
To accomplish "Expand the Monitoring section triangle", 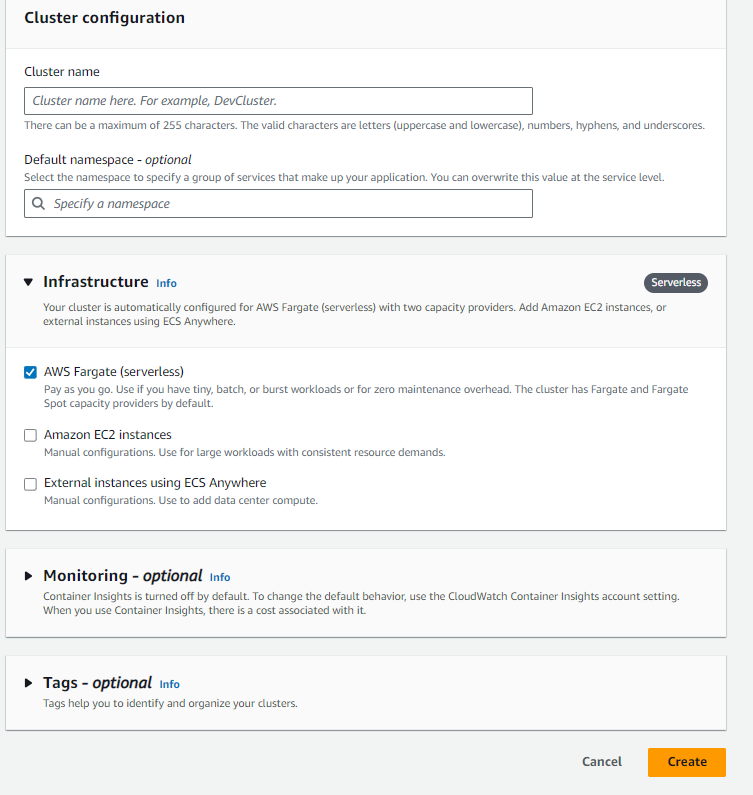I will click(29, 576).
